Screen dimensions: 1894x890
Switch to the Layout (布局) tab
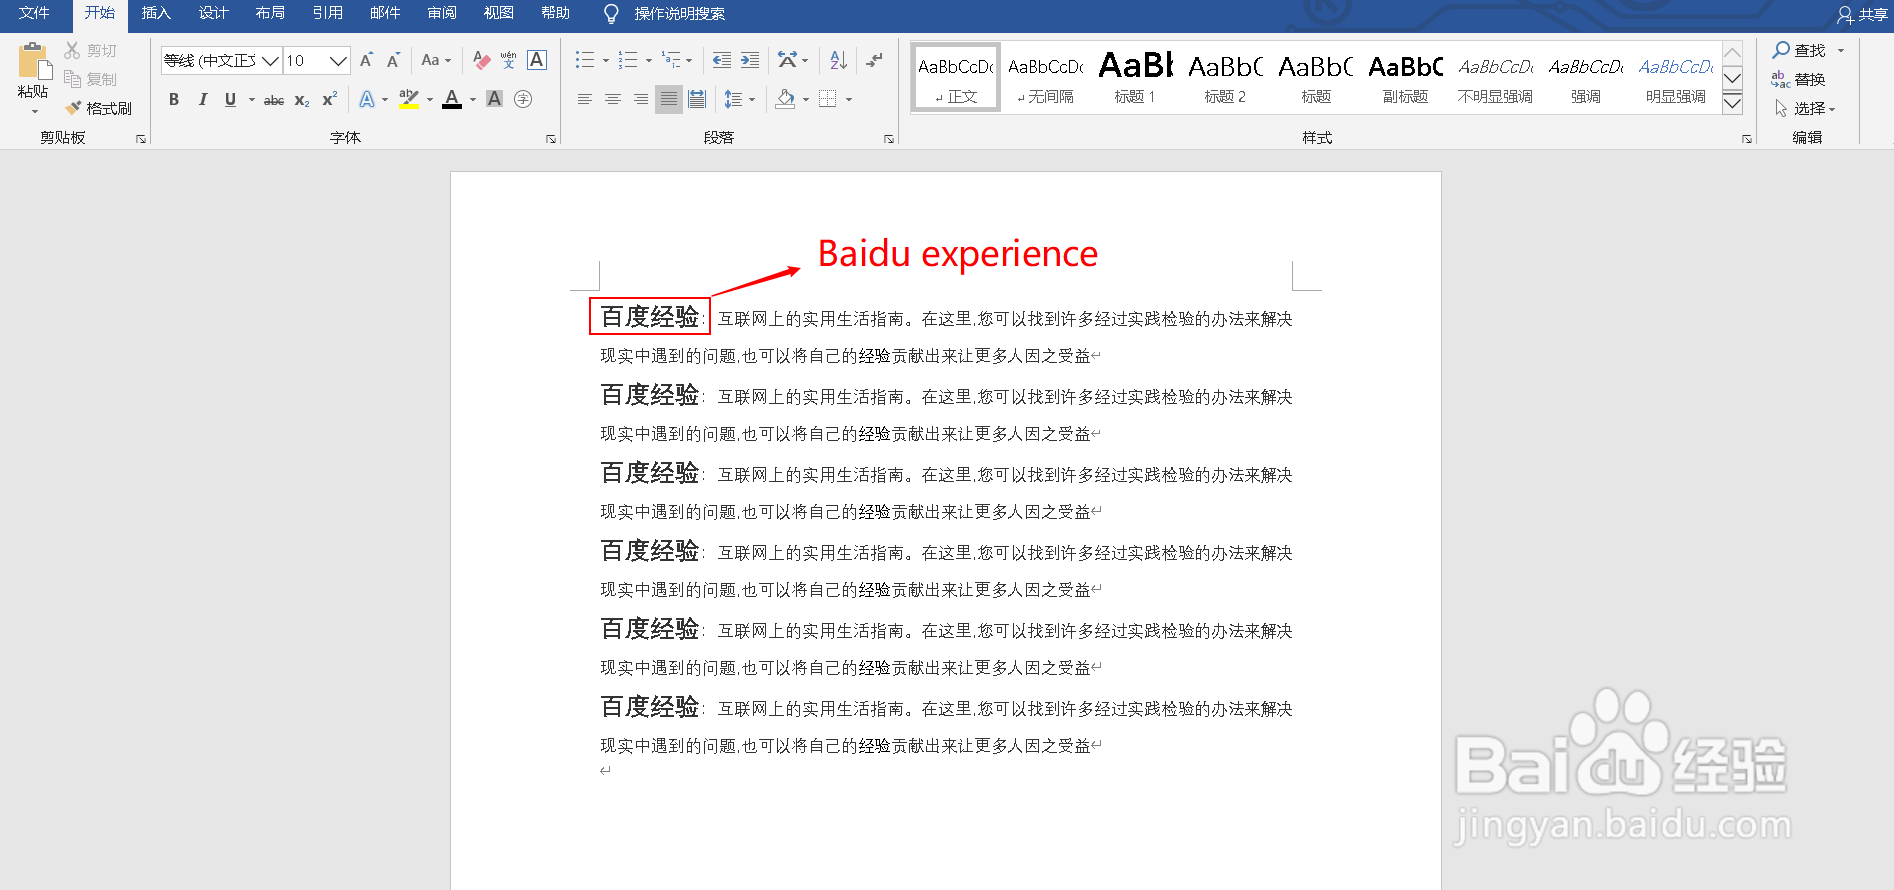[270, 13]
